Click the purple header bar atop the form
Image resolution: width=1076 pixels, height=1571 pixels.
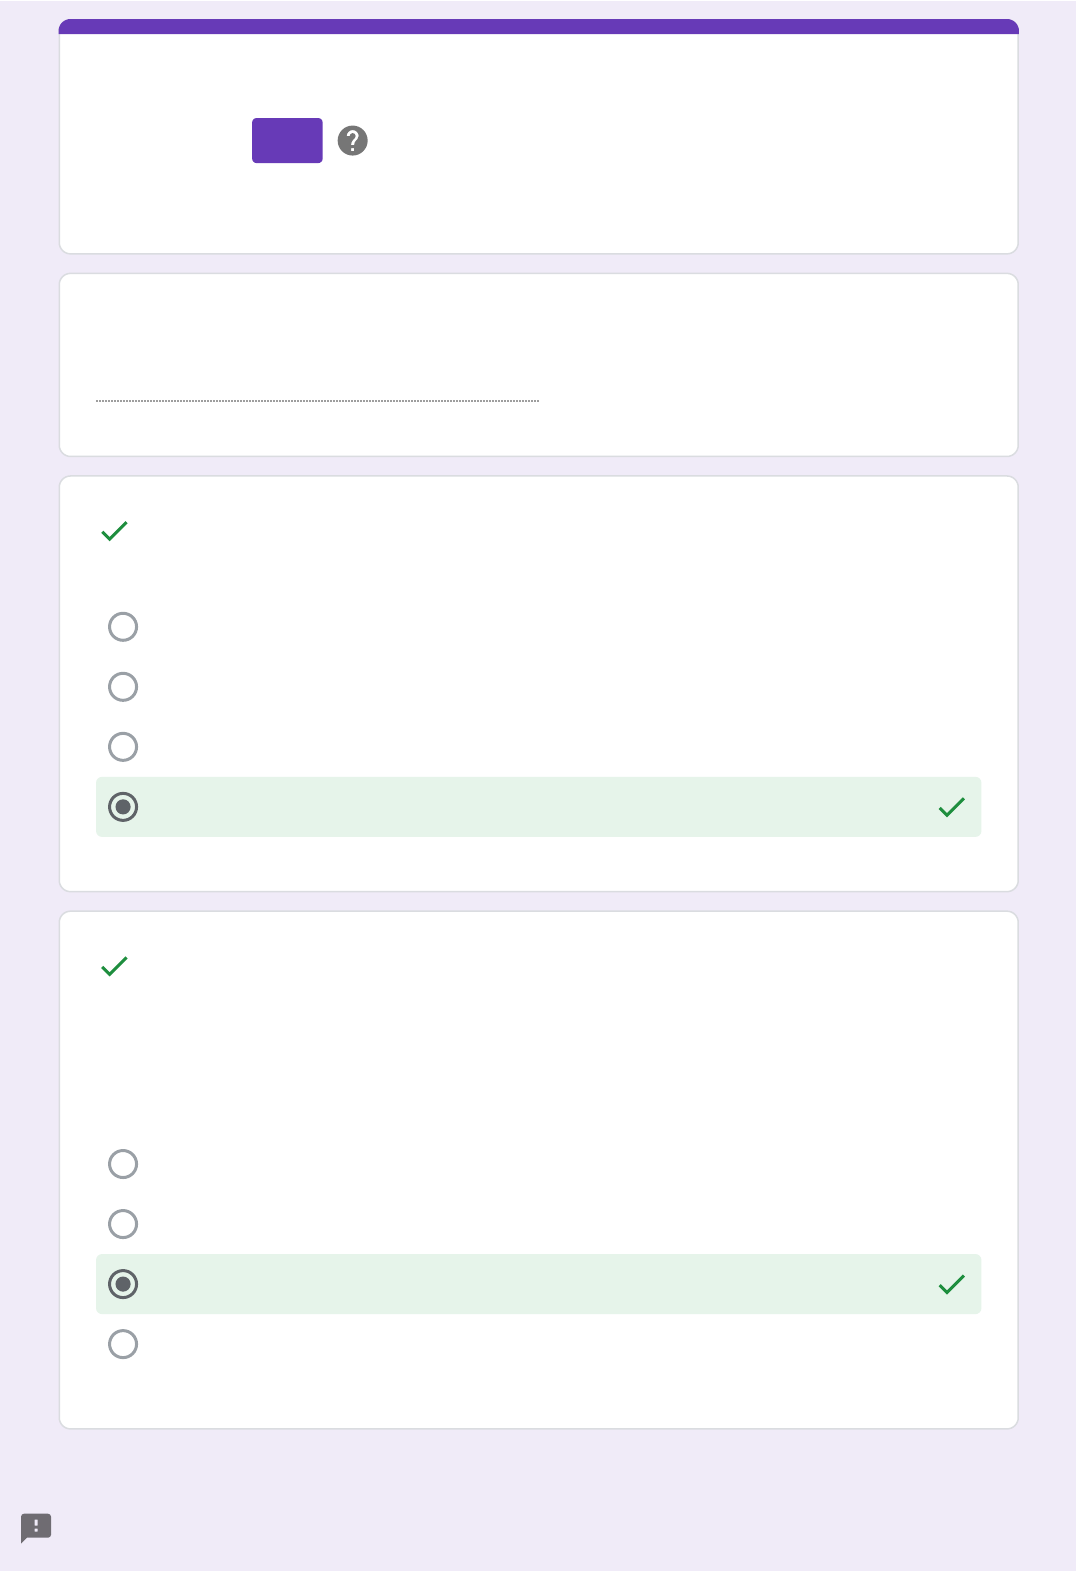click(538, 26)
